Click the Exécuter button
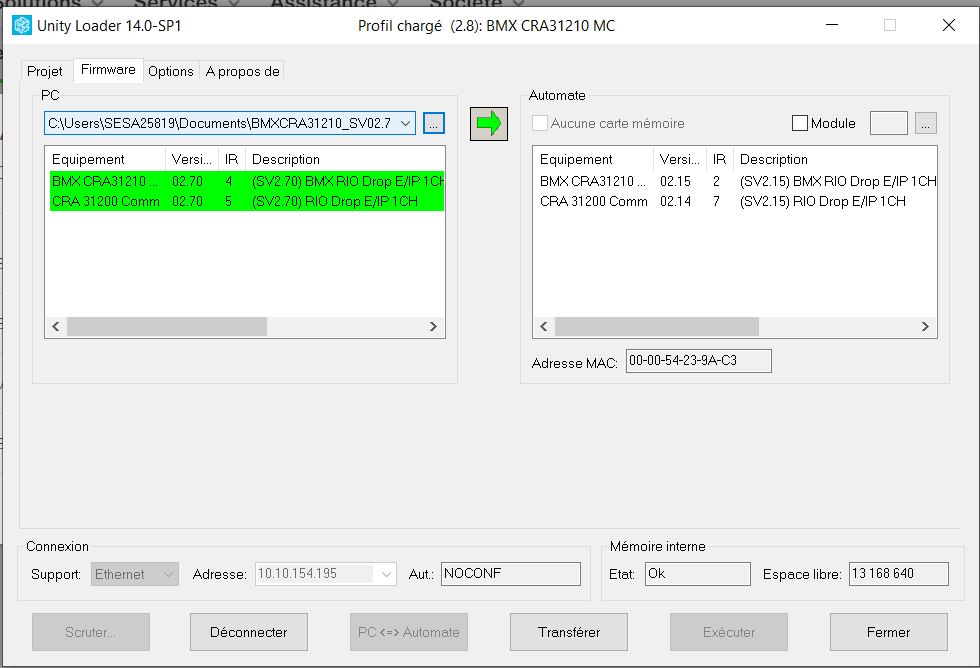The image size is (980, 668). tap(729, 632)
